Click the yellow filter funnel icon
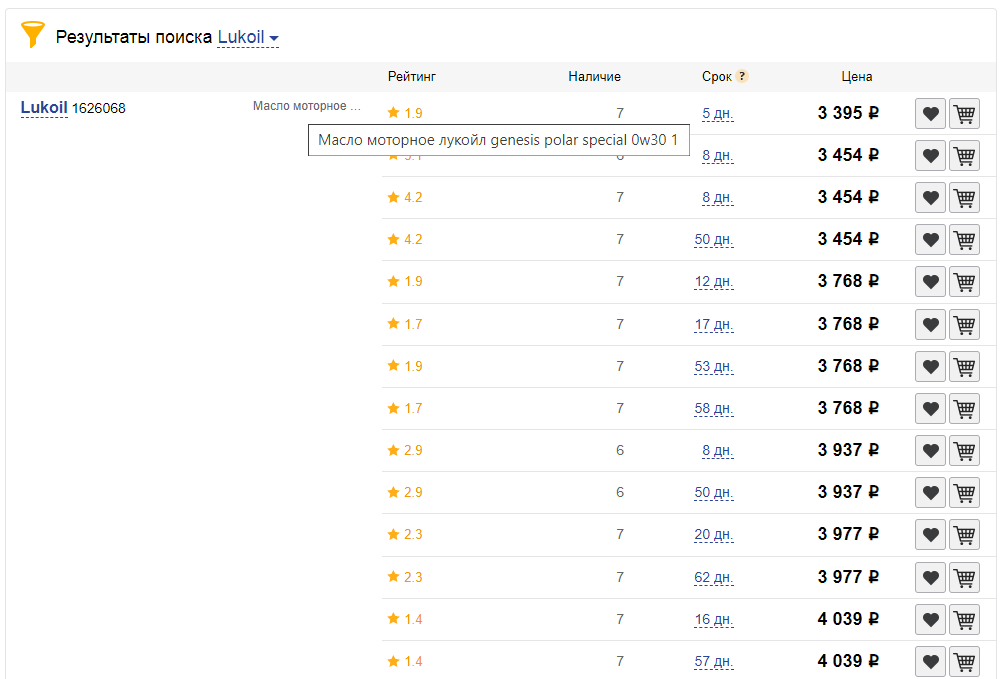The width and height of the screenshot is (1003, 679). (x=33, y=35)
